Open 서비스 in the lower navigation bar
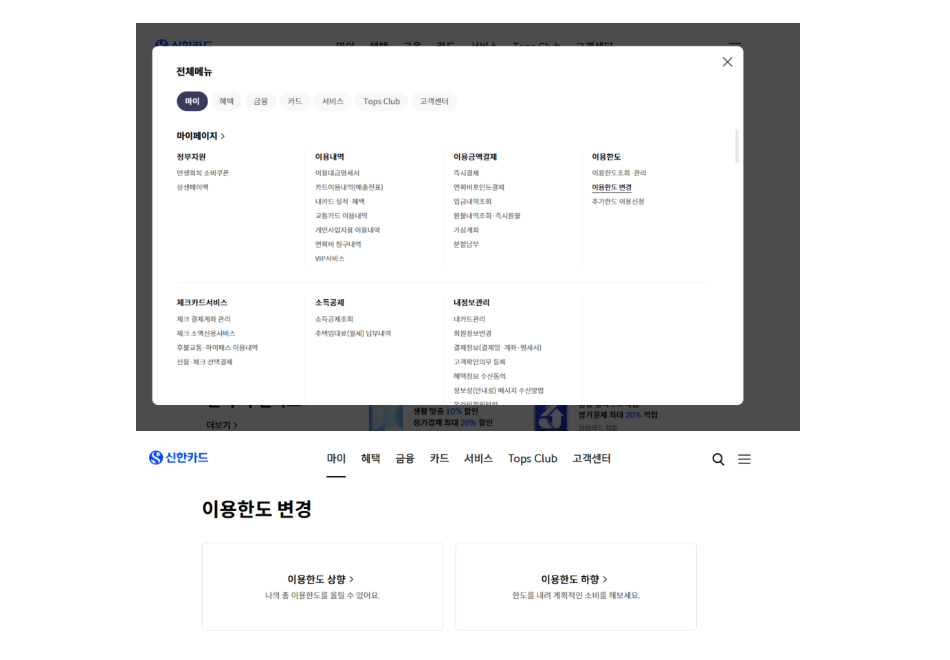 click(478, 459)
